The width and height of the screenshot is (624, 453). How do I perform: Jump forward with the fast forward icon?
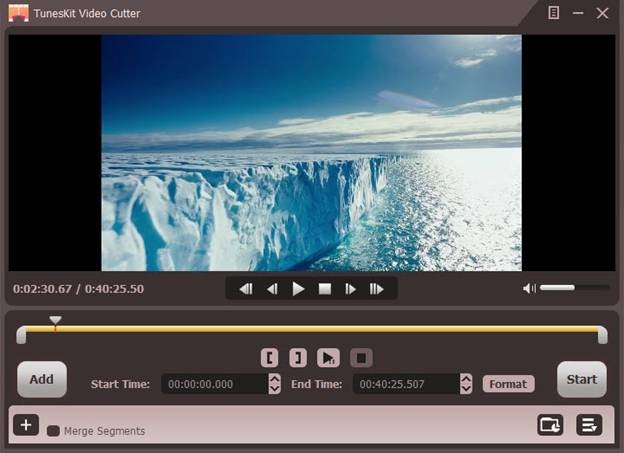[x=377, y=289]
